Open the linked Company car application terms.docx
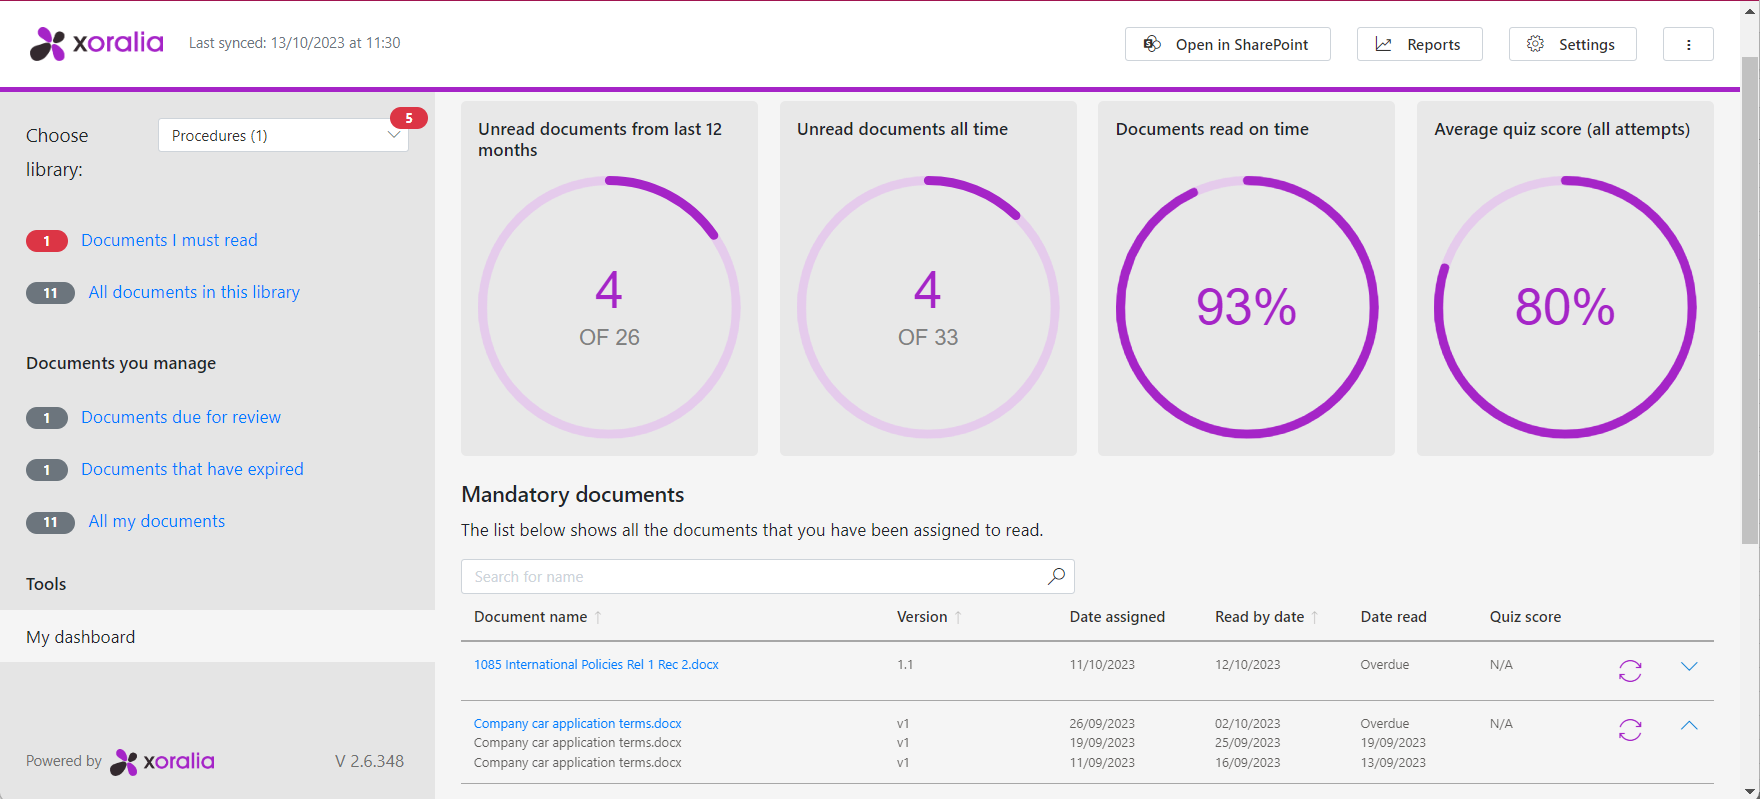Image resolution: width=1760 pixels, height=799 pixels. tap(577, 723)
